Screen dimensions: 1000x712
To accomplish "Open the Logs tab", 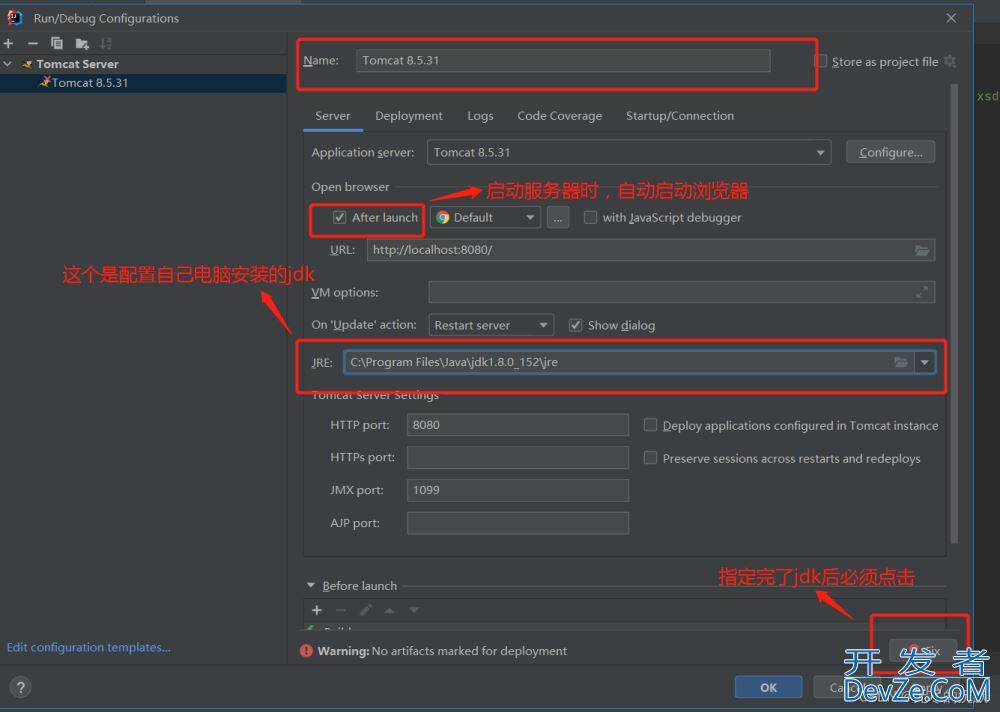I will point(480,115).
